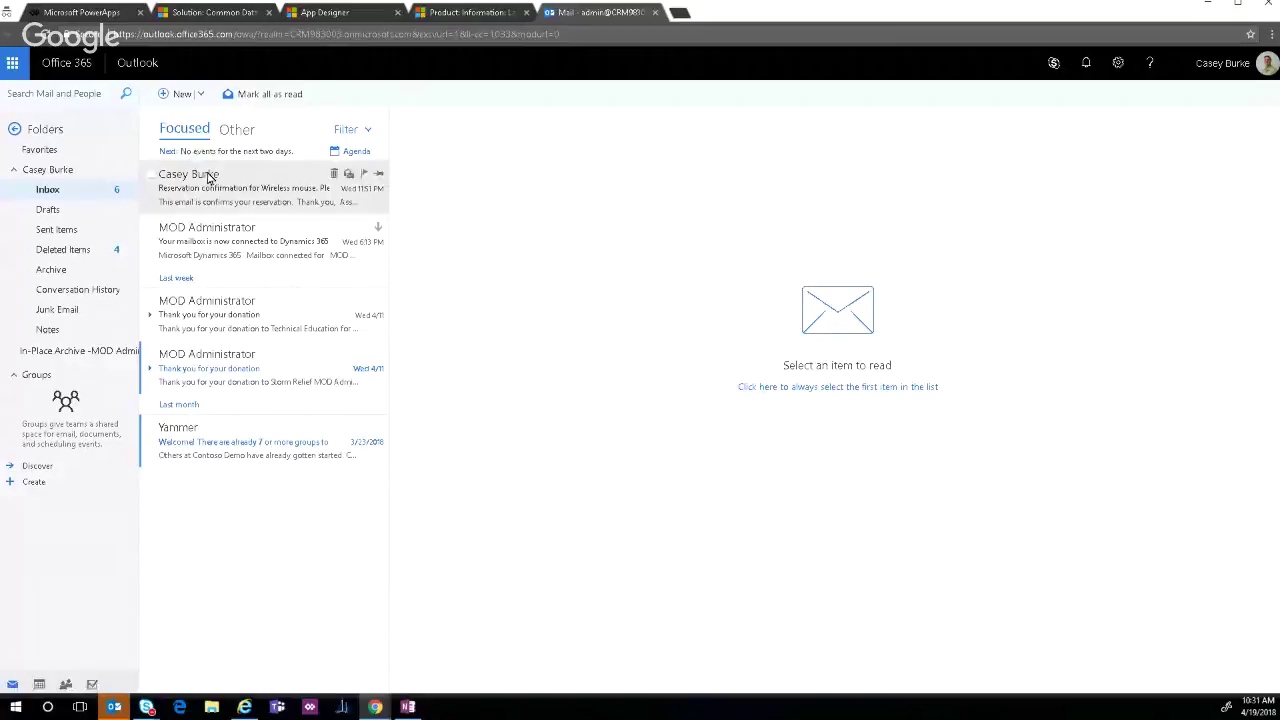
Task: Open the Office 365 home link
Action: click(66, 63)
